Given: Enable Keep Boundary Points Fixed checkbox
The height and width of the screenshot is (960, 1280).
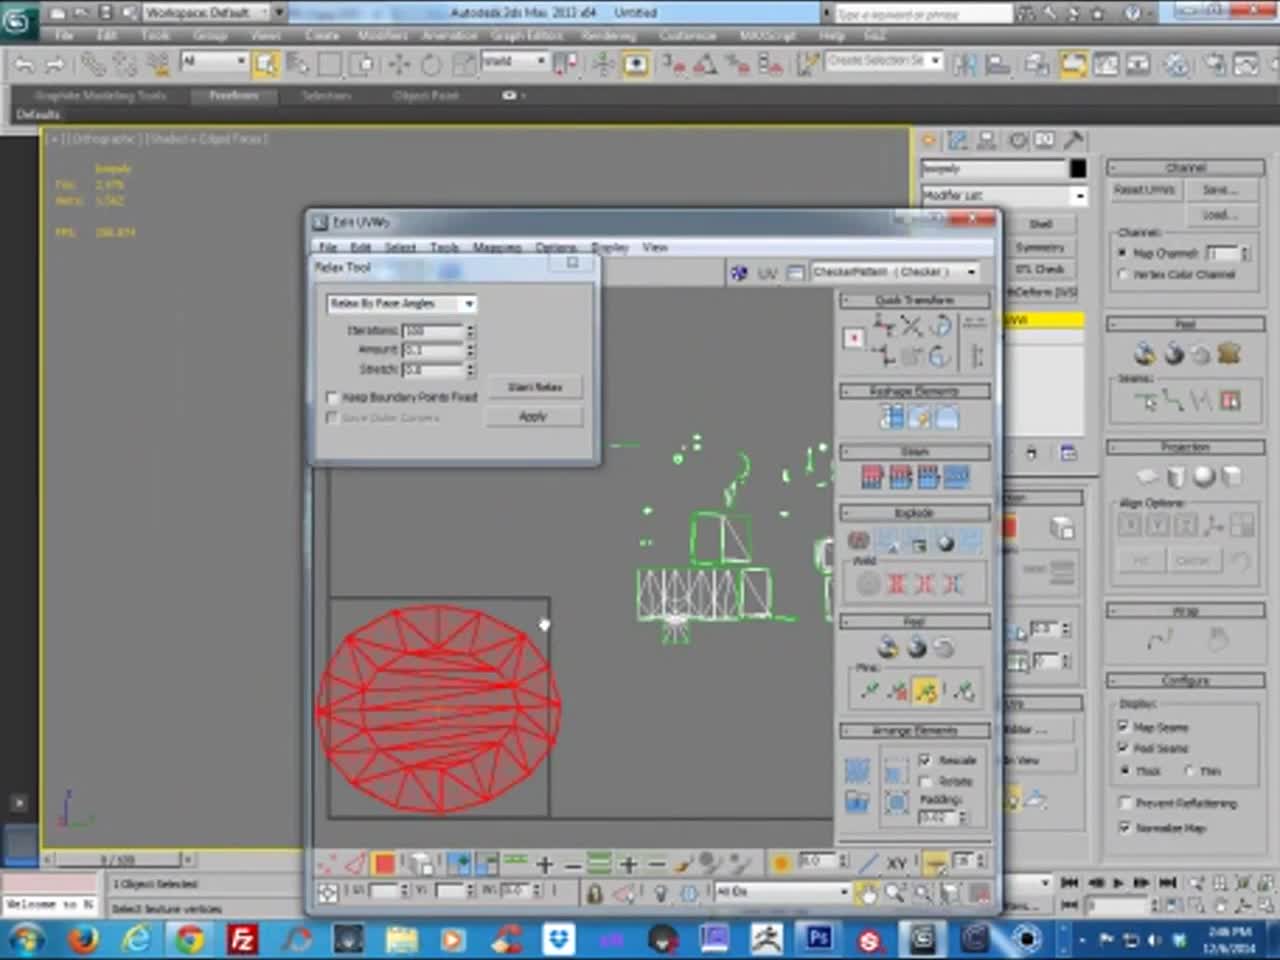Looking at the screenshot, I should click(333, 397).
